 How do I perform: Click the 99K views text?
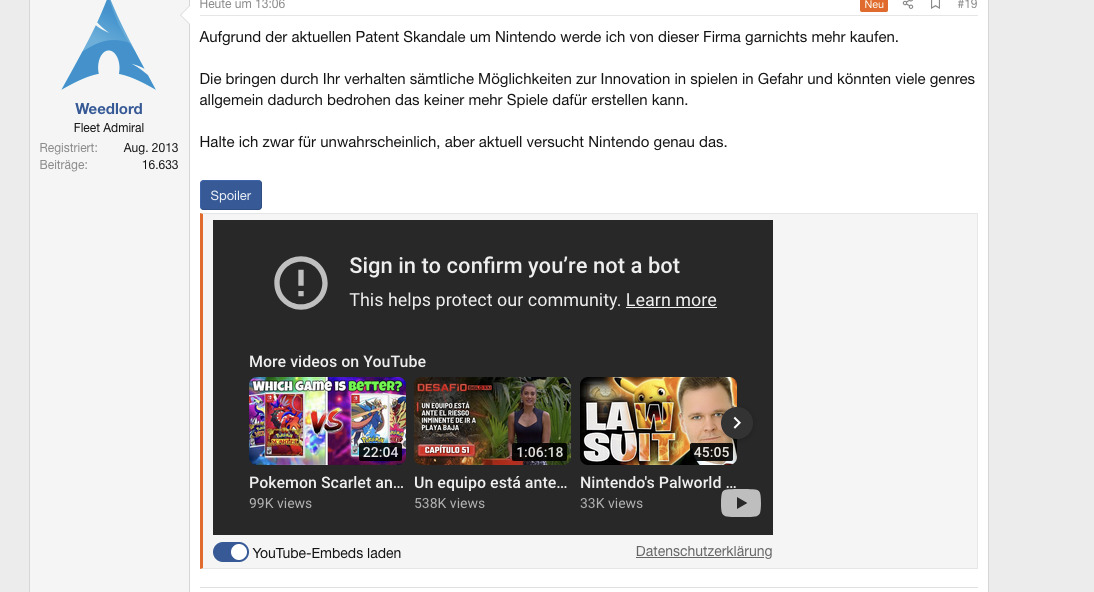coord(280,503)
